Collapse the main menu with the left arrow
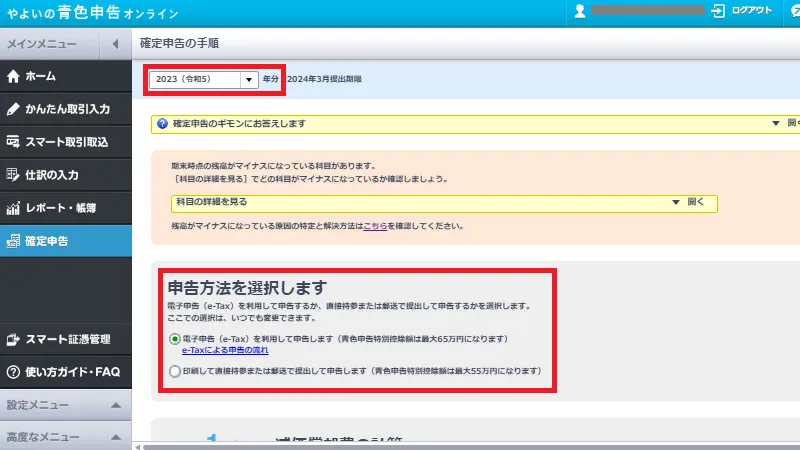The image size is (800, 450). pos(115,44)
